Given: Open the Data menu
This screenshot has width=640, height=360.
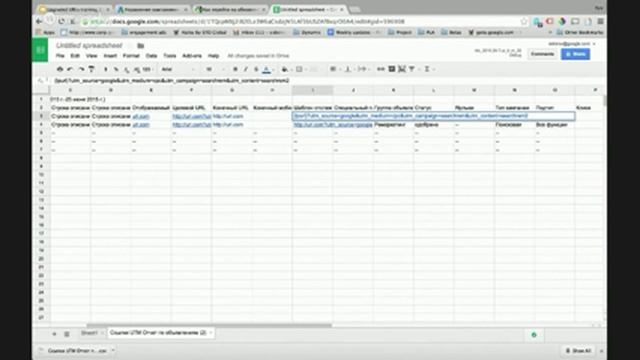Looking at the screenshot, I should point(151,56).
